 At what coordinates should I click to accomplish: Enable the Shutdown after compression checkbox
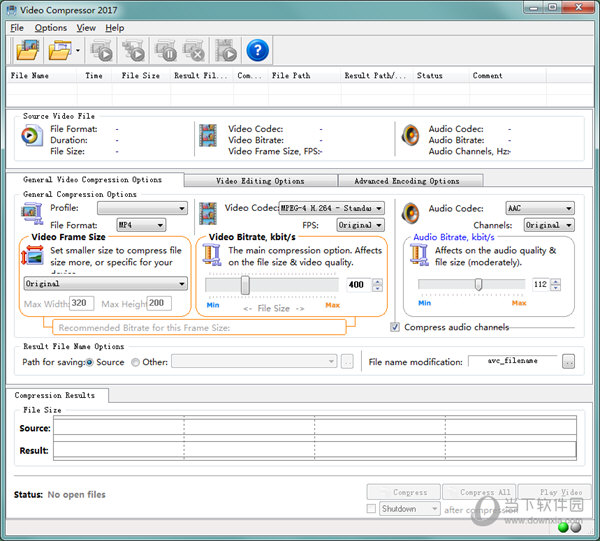tap(371, 508)
